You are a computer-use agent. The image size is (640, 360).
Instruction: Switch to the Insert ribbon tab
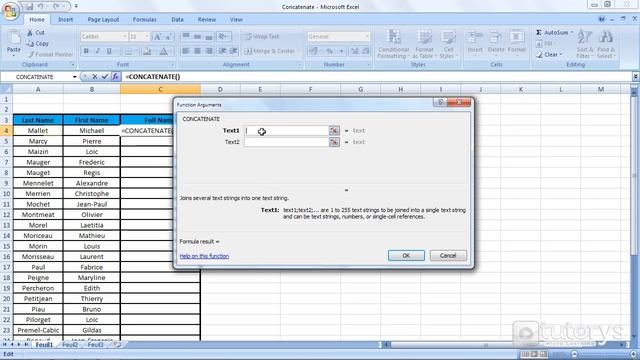(65, 19)
